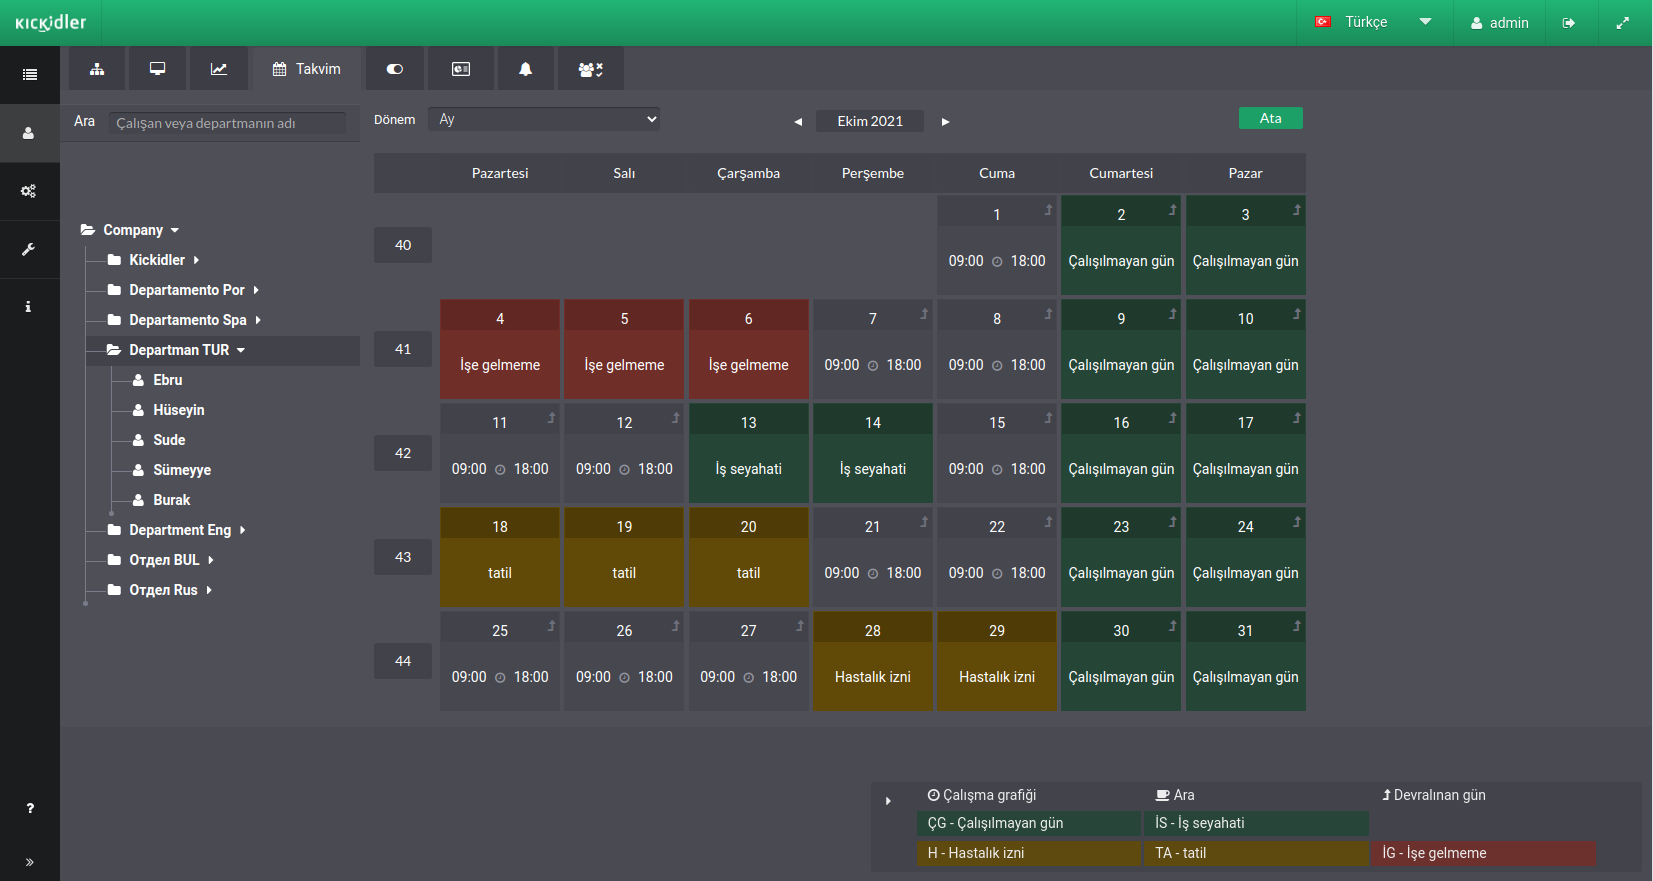Click the ID card icon tab
The width and height of the screenshot is (1653, 881).
tap(461, 69)
